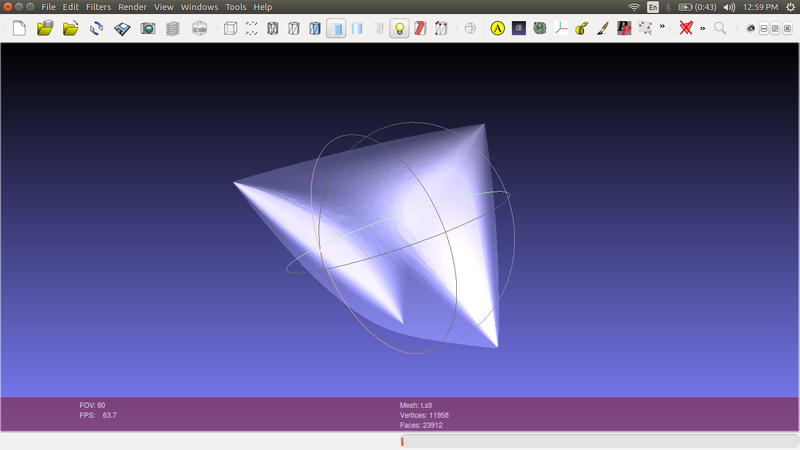Take a snapshot with the camera icon
Image resolution: width=800 pixels, height=450 pixels.
[148, 28]
